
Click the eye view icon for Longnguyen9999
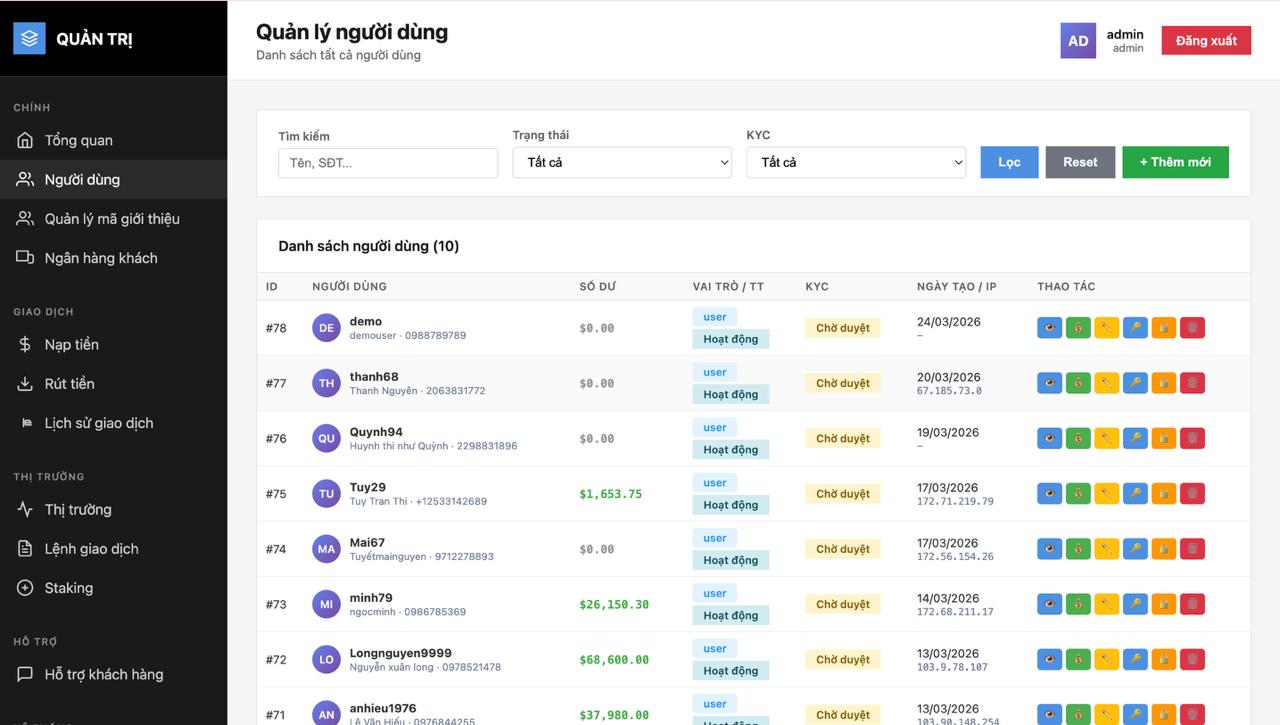click(1049, 659)
